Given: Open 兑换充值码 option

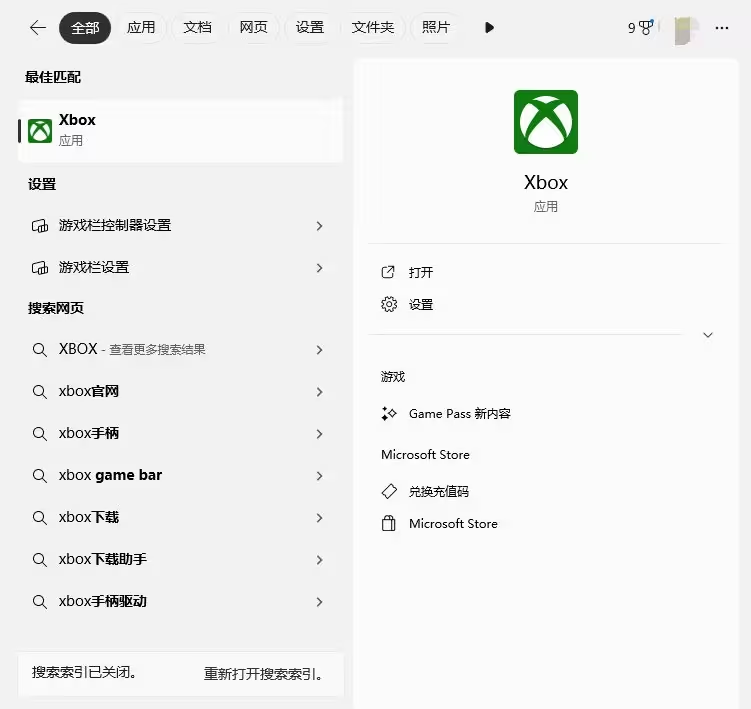Looking at the screenshot, I should click(x=439, y=492).
